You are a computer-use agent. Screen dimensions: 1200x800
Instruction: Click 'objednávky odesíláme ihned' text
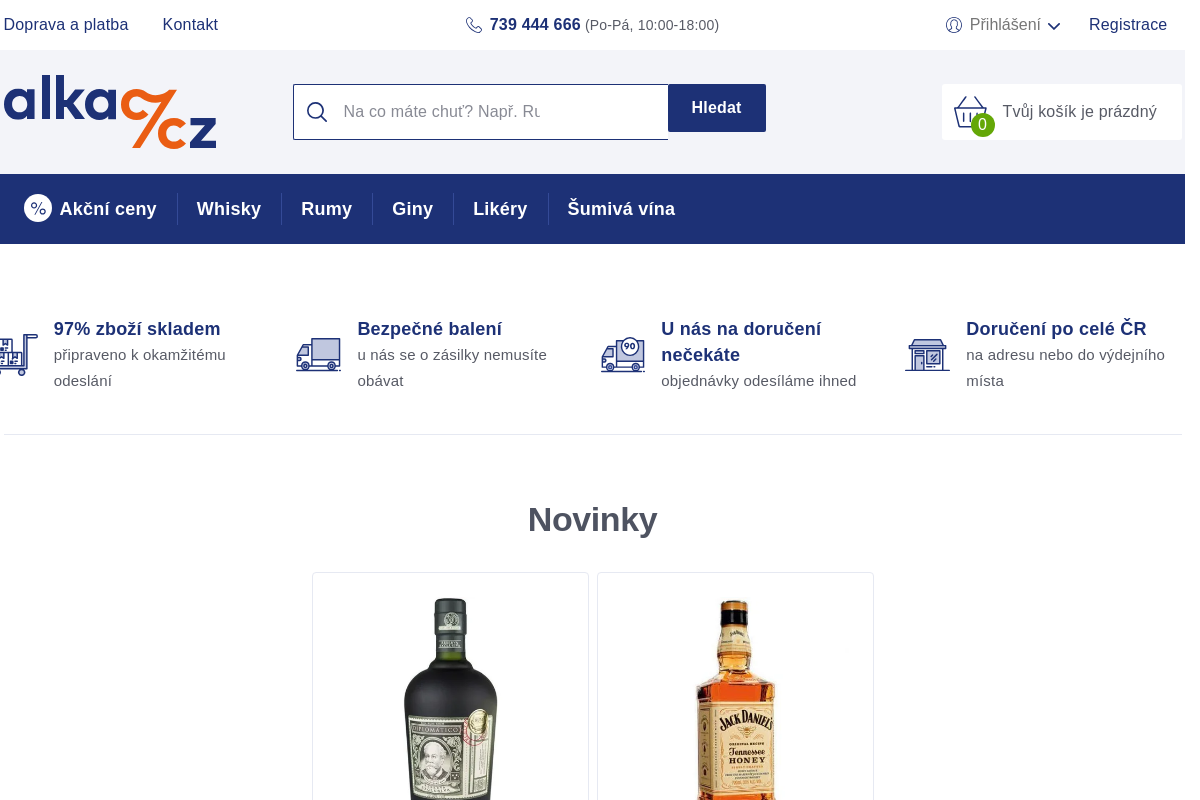tap(759, 381)
